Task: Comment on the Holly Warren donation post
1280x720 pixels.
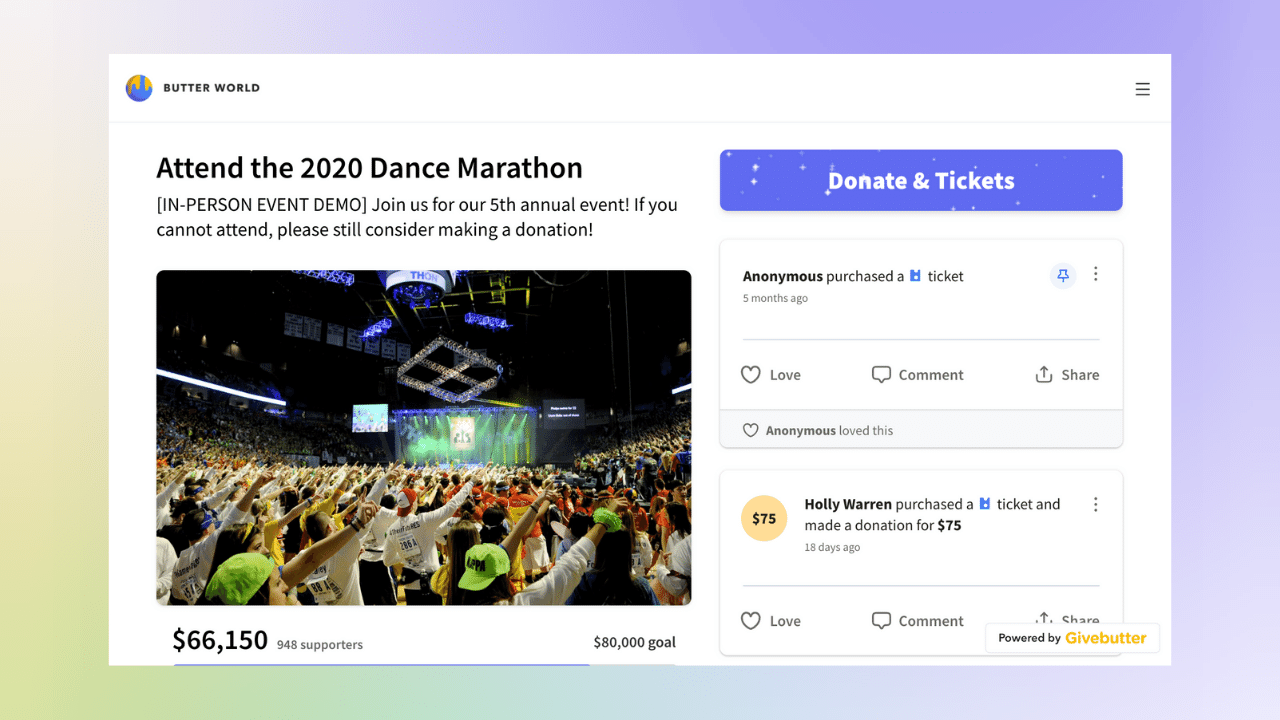Action: 917,621
